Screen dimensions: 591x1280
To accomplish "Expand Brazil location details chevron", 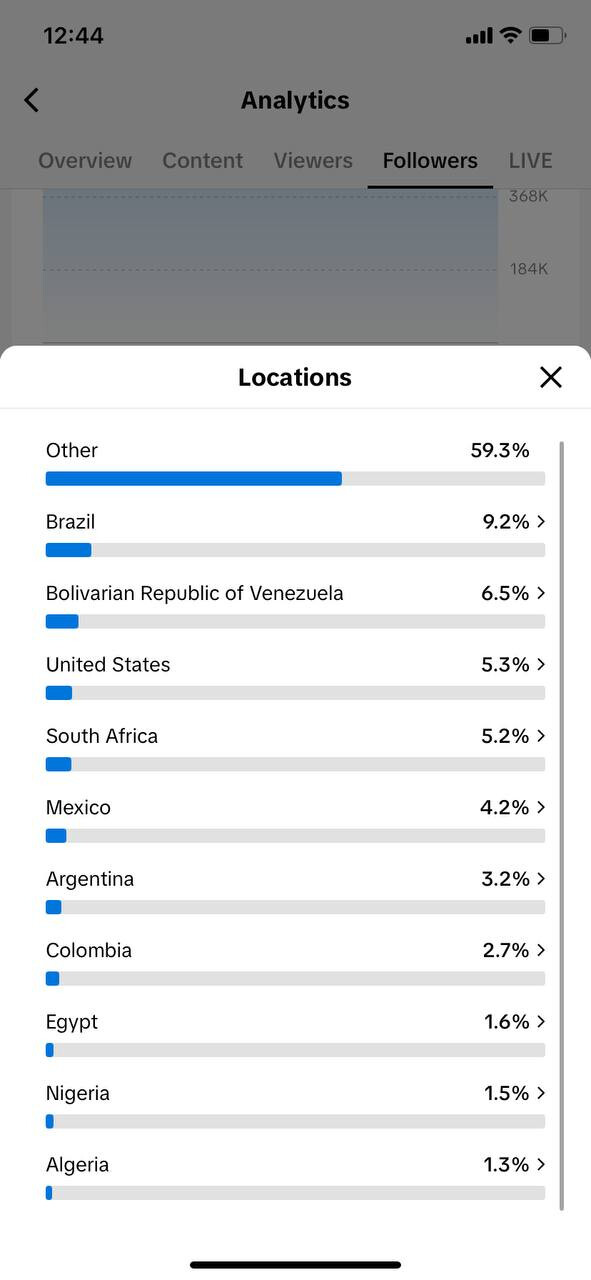I will pos(541,521).
